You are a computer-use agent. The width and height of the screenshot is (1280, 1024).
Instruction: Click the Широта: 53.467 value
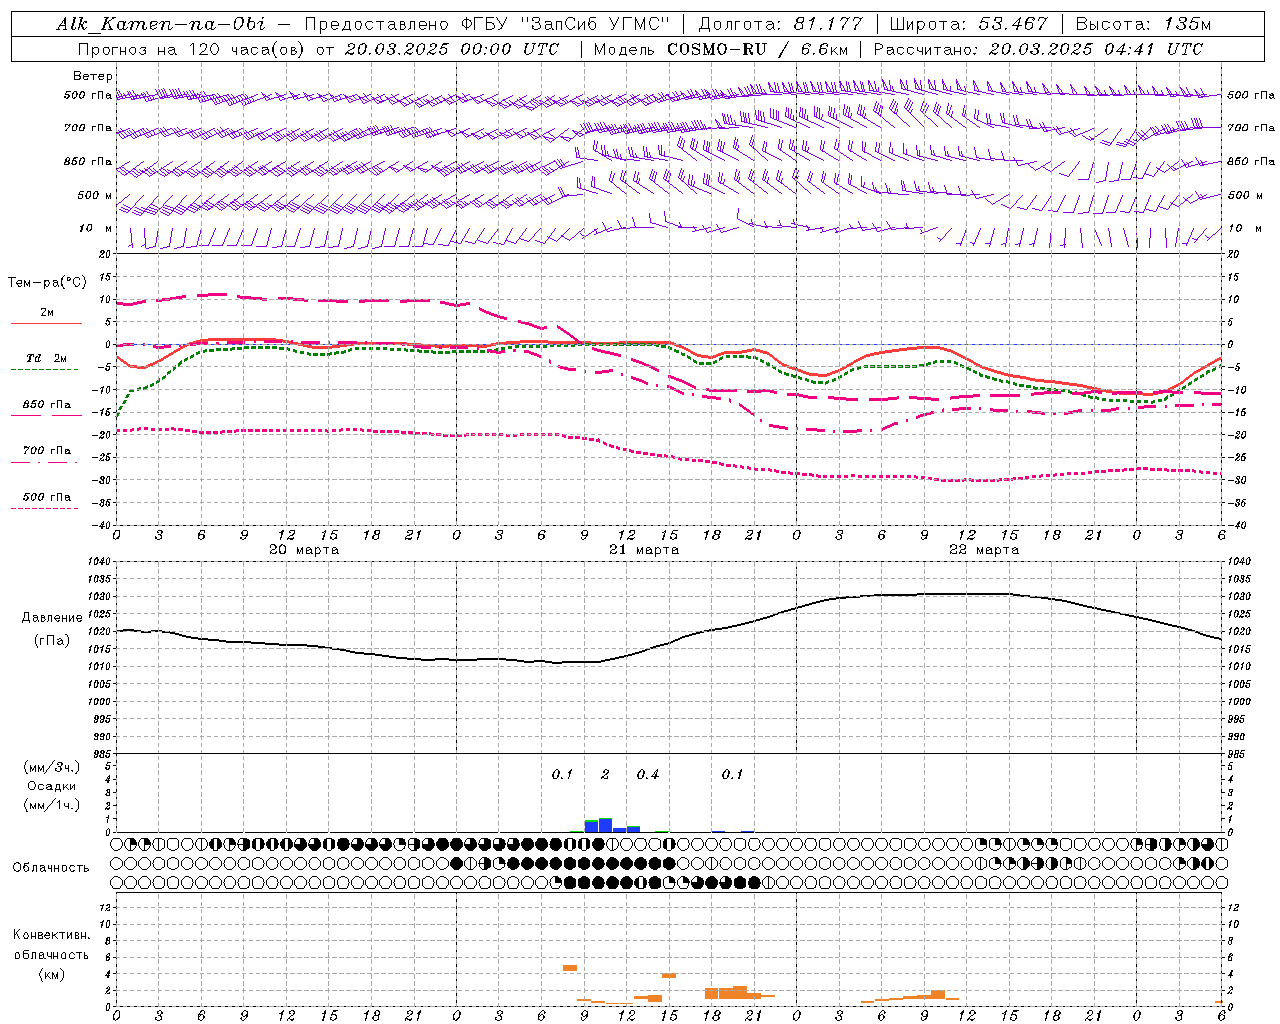coord(968,24)
